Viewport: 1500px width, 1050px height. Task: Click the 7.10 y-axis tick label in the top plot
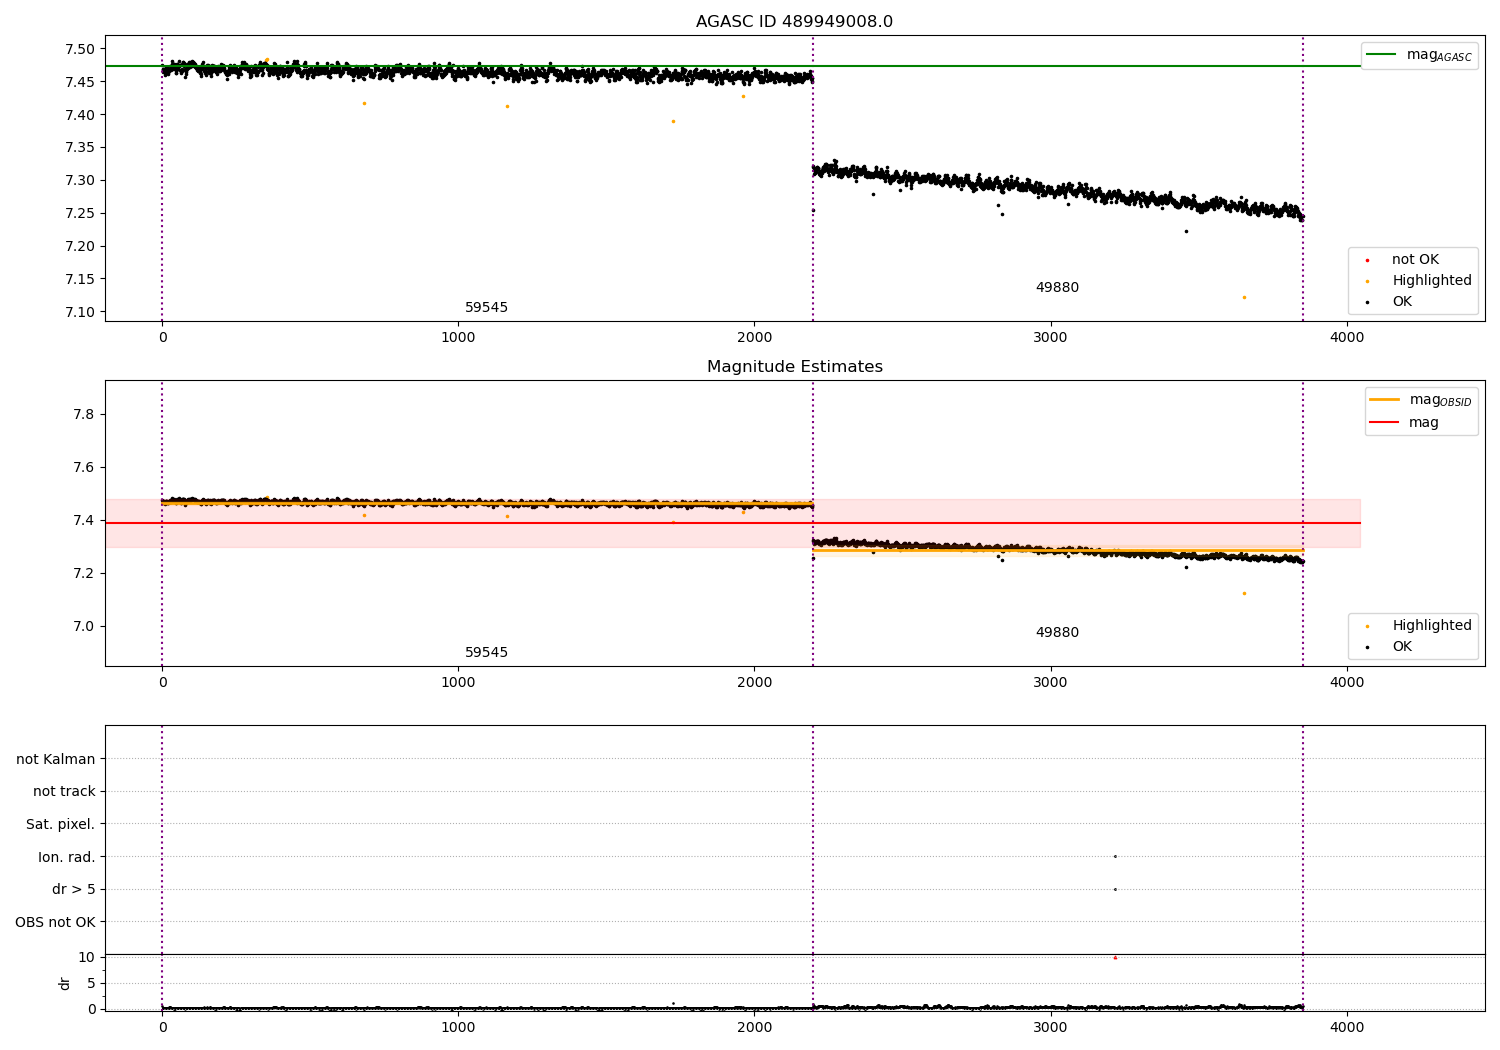[80, 313]
